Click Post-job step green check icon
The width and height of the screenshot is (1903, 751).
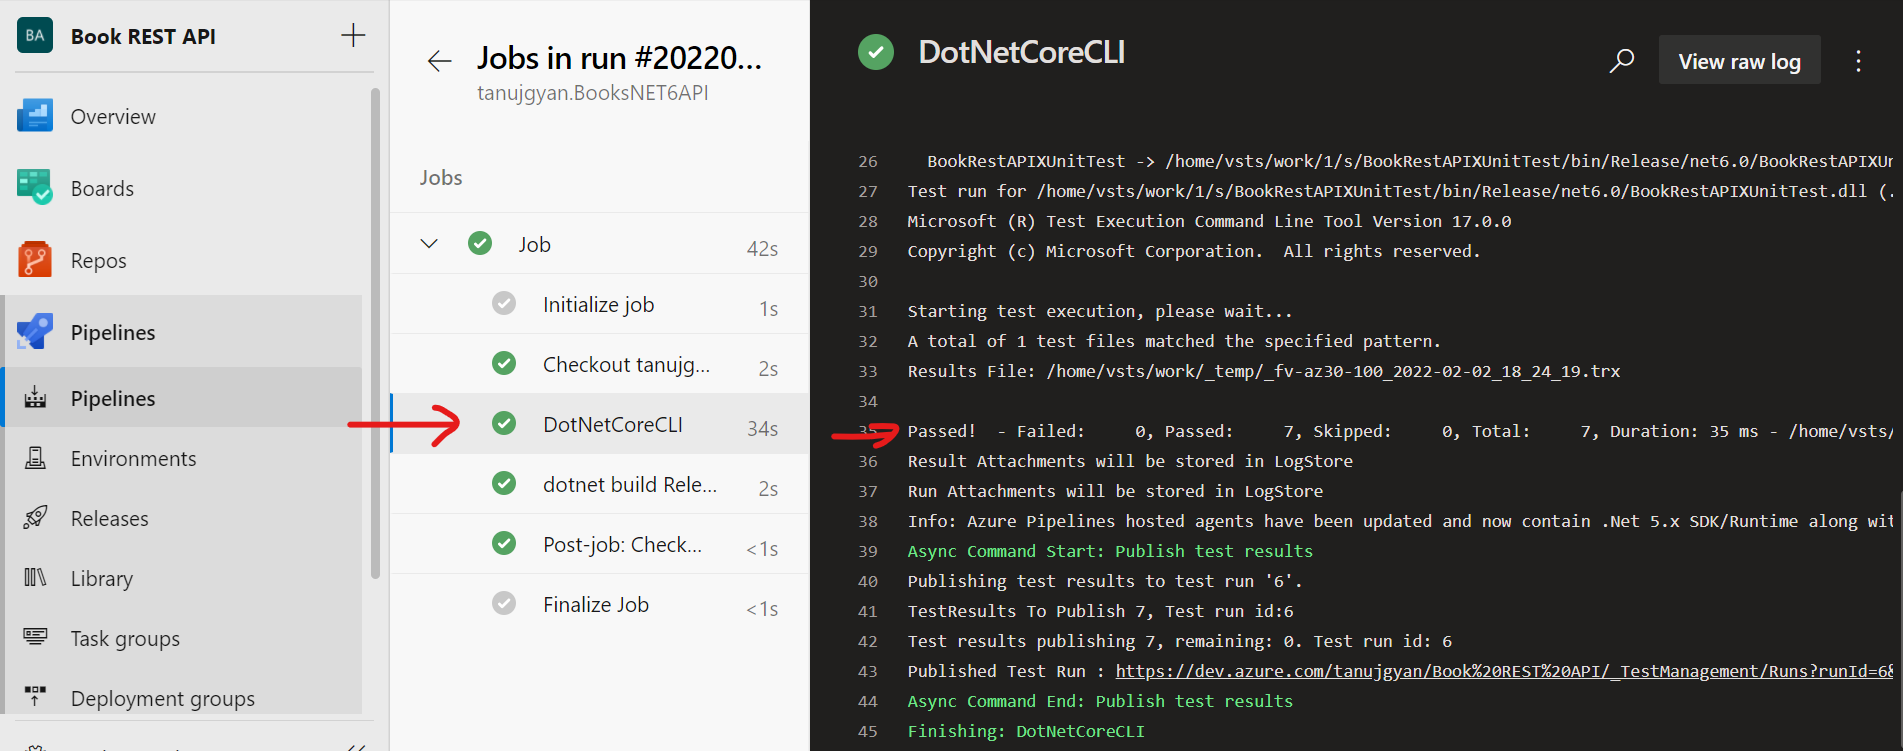[504, 543]
